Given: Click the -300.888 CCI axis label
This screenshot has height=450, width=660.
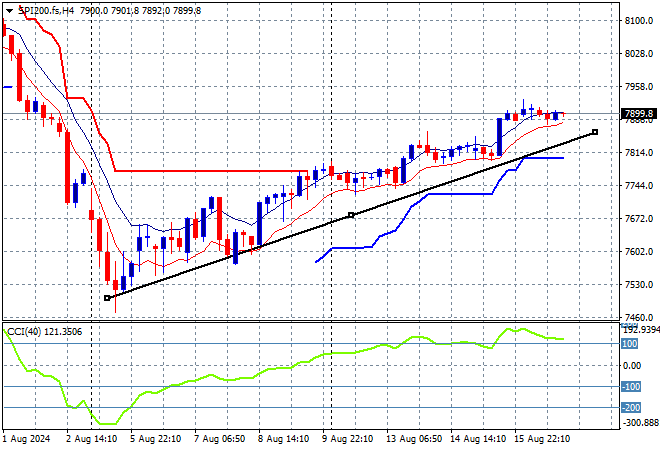Looking at the screenshot, I should pyautogui.click(x=640, y=422).
